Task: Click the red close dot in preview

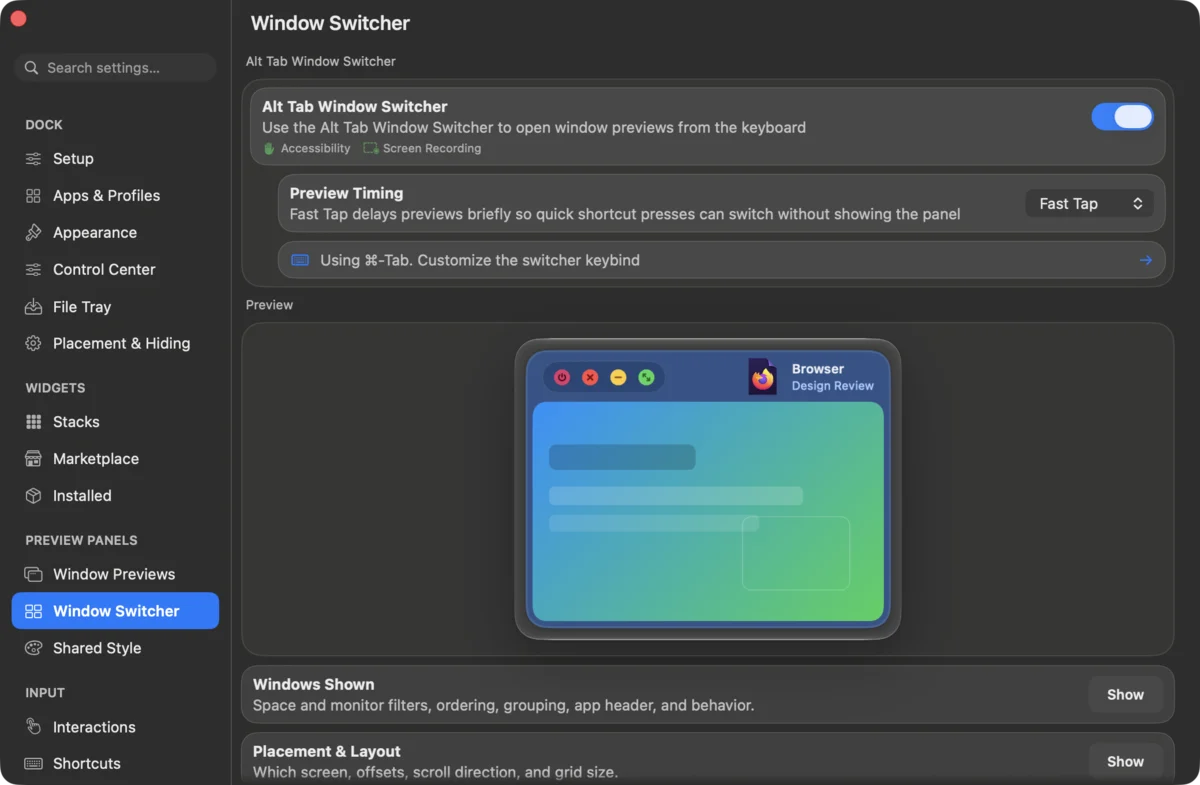Action: click(x=590, y=377)
